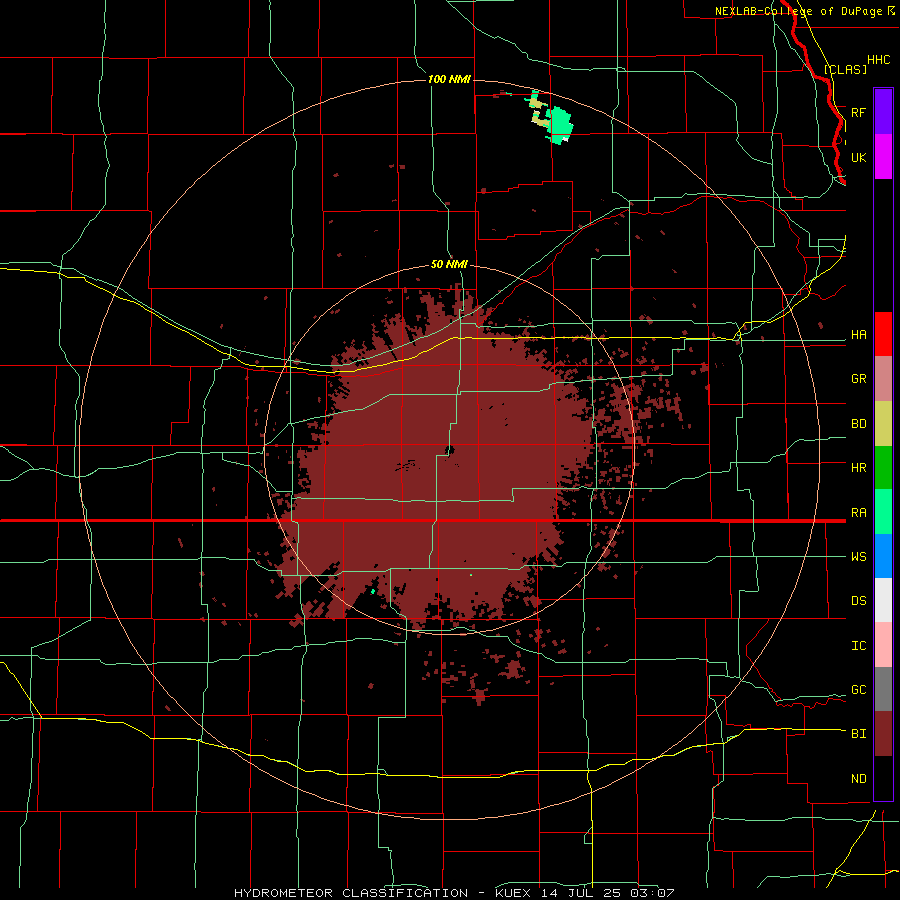Screen dimensions: 900x900
Task: Click the Hydrometeor Classification KUEX caption
Action: 455,893
